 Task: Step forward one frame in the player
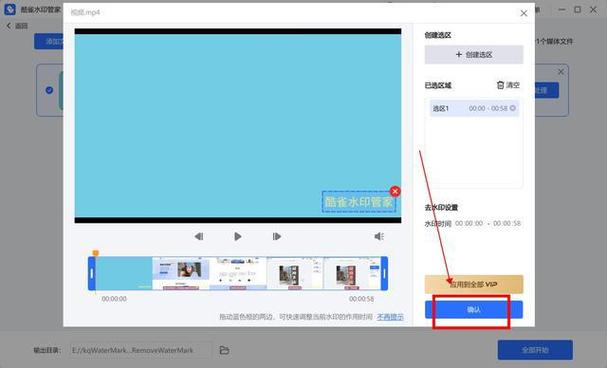(x=276, y=236)
